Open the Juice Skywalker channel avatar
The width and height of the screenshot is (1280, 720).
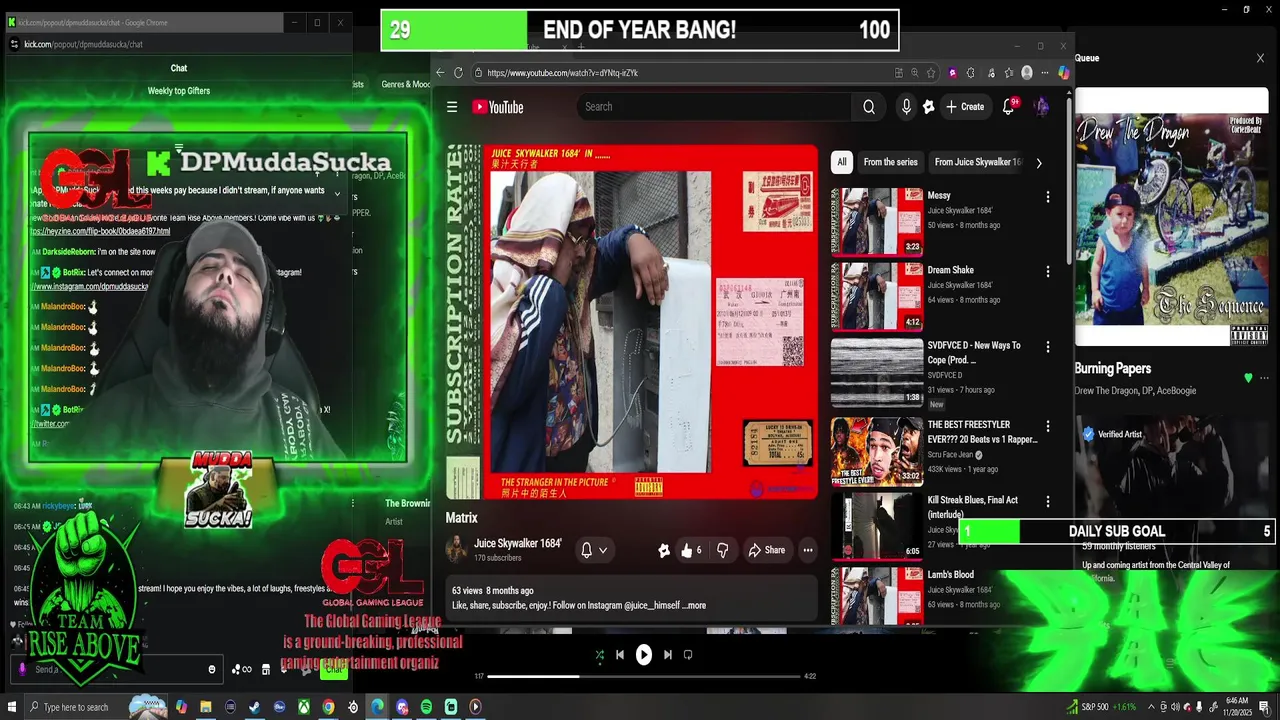coord(456,549)
